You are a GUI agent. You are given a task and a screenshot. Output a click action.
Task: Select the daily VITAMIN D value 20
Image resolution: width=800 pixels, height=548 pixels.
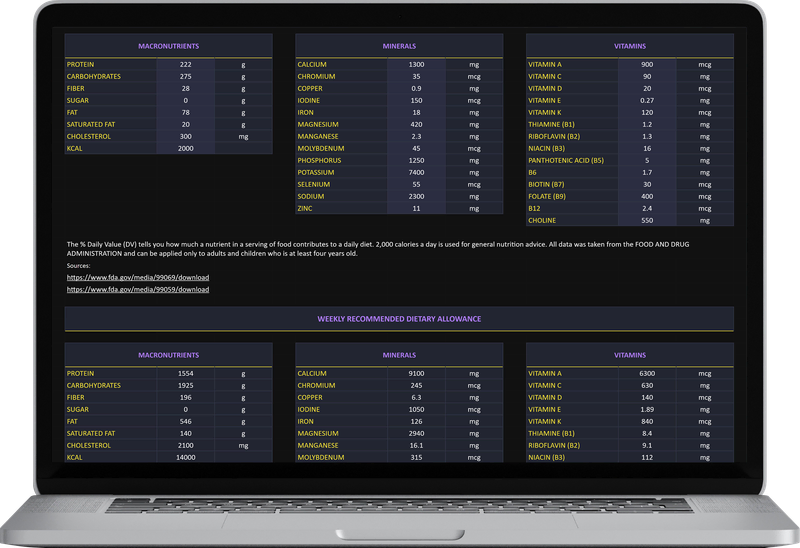(x=647, y=88)
